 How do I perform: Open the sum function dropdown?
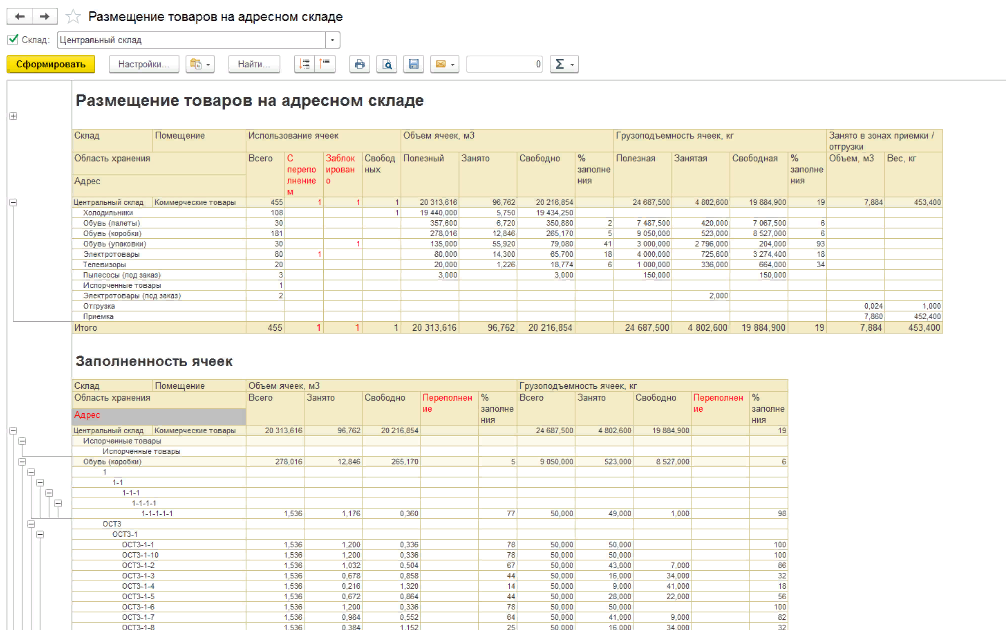pyautogui.click(x=565, y=64)
